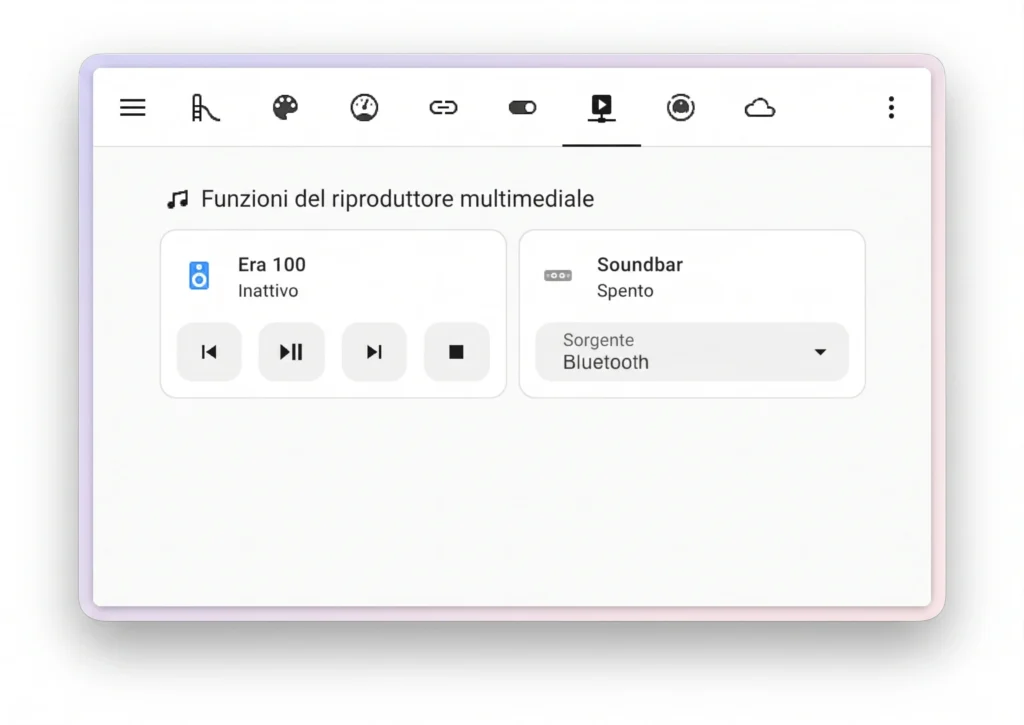Click the Era 100 name text
Screen dimensions: 1024x725
click(272, 265)
